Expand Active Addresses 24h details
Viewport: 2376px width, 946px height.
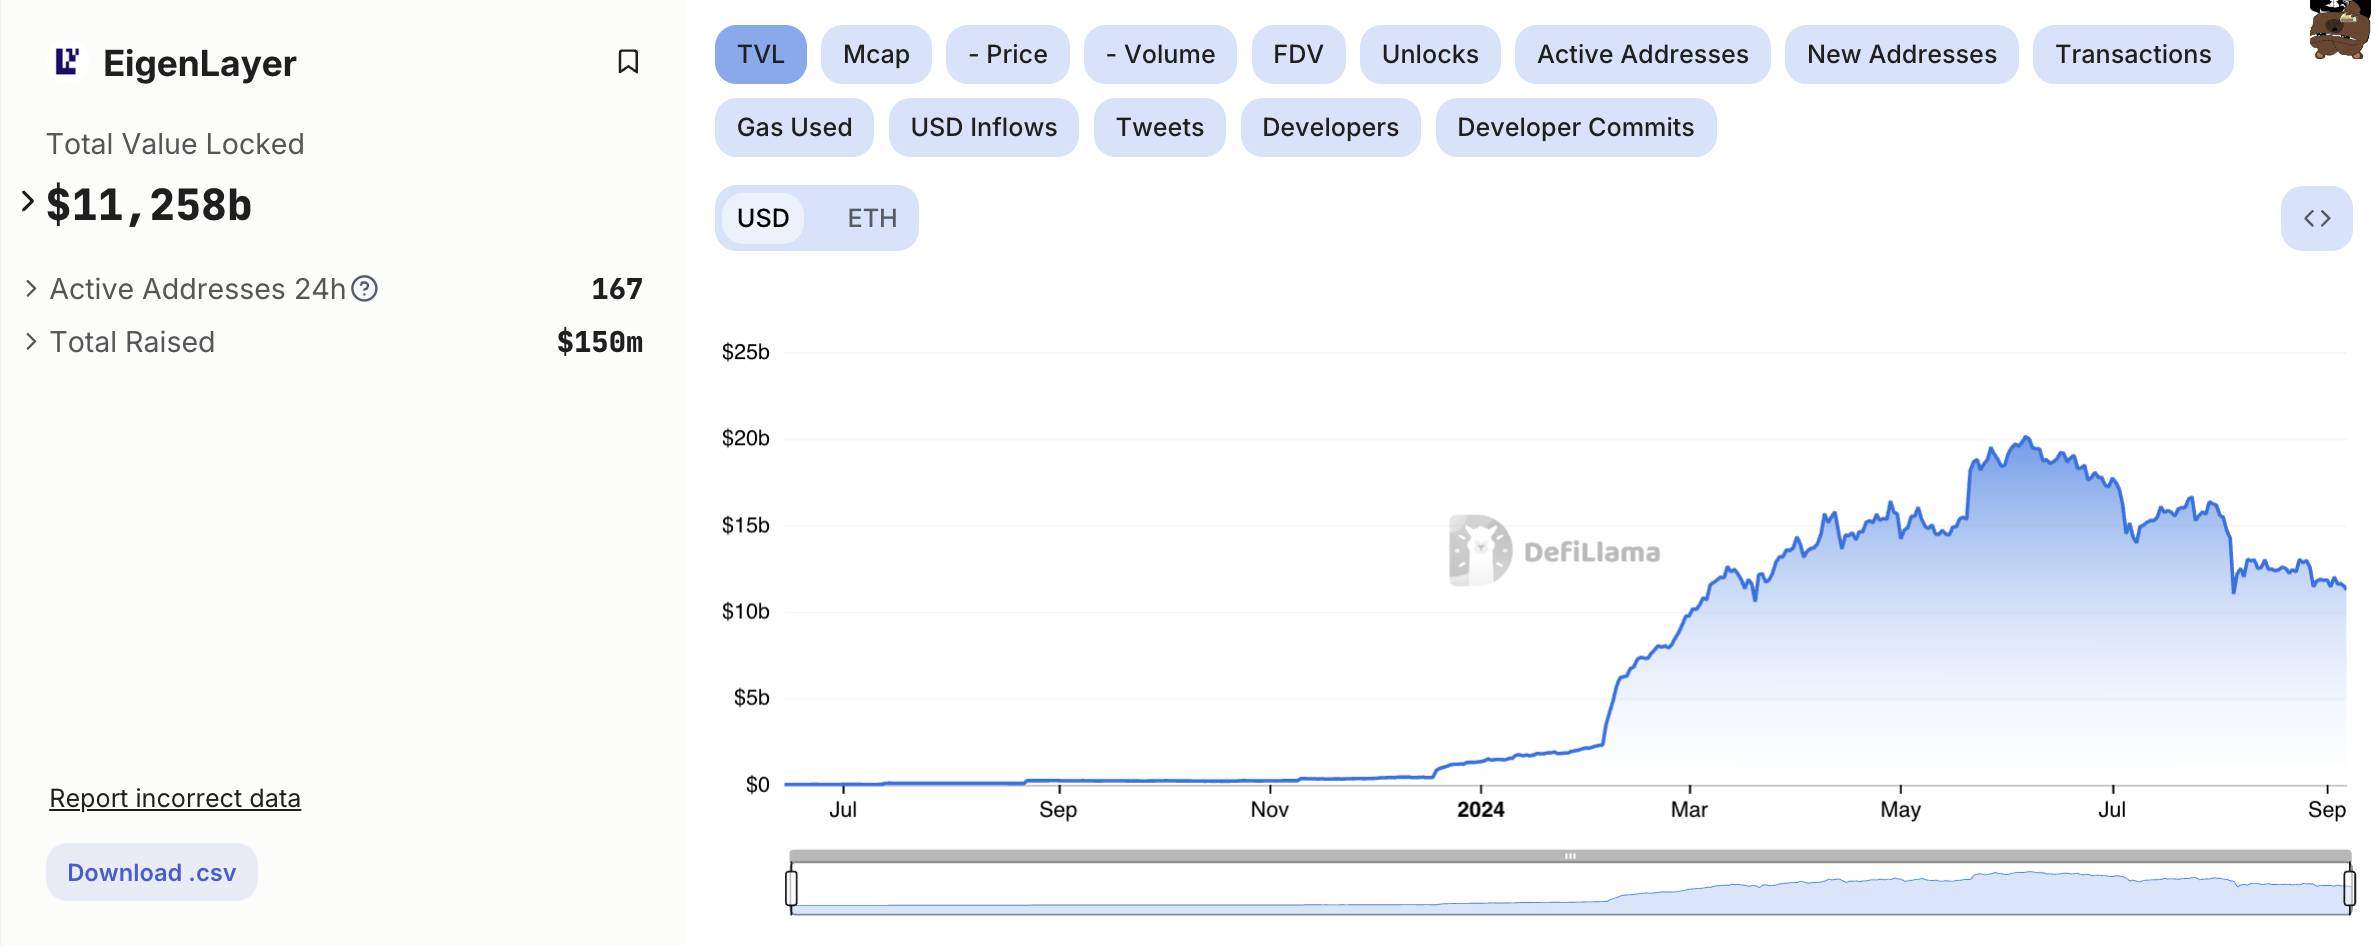(x=31, y=289)
